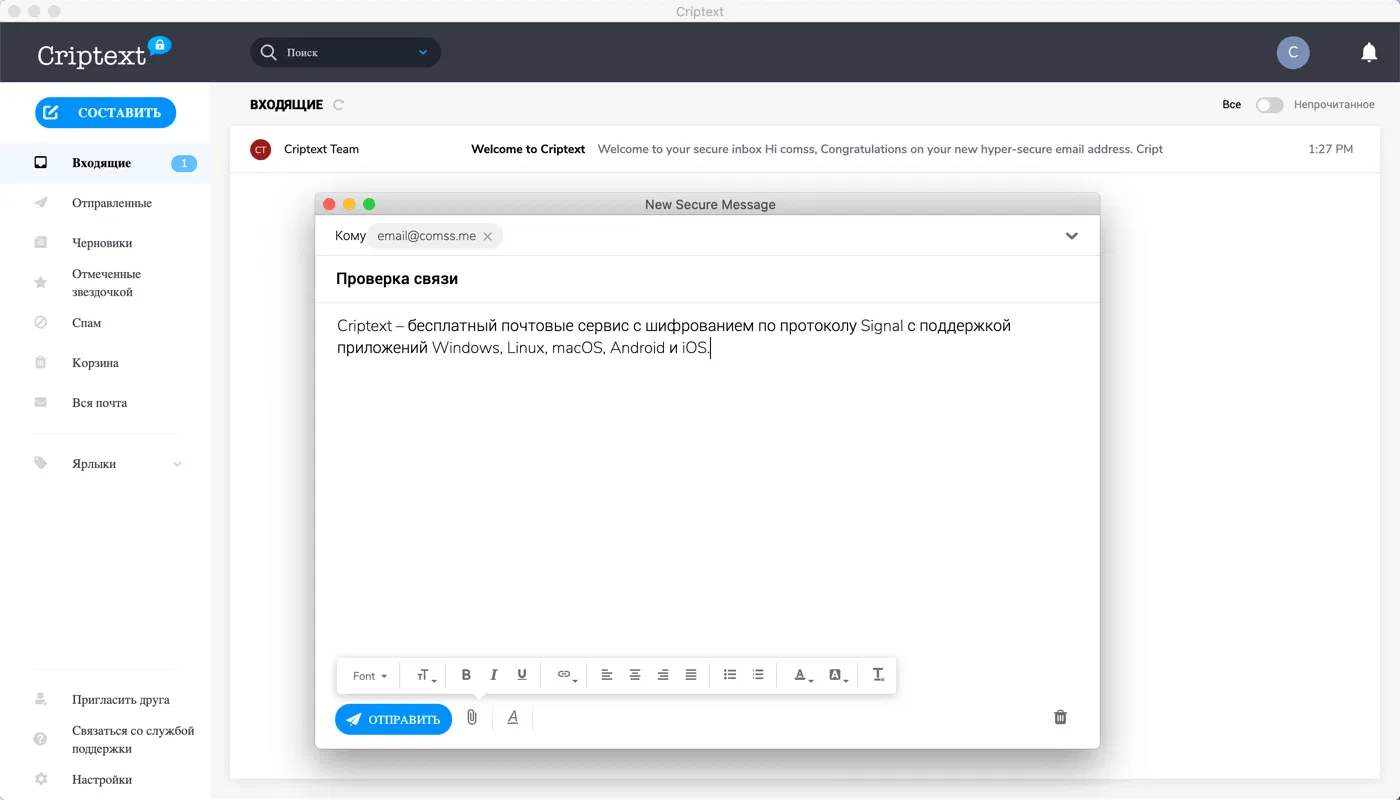The image size is (1400, 800).
Task: Open the text background color picker
Action: click(x=838, y=676)
